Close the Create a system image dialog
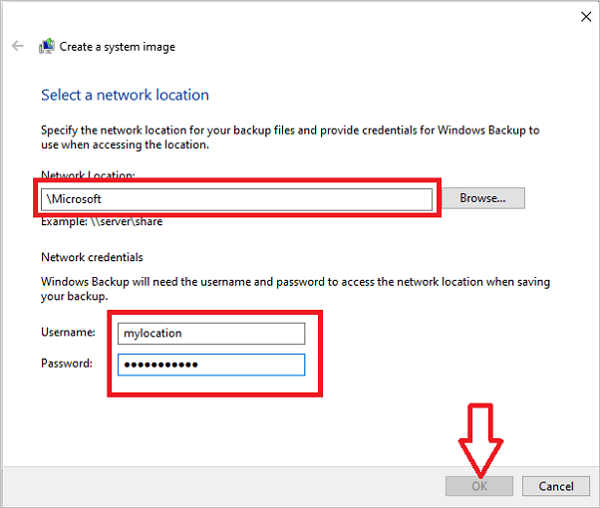Image resolution: width=600 pixels, height=508 pixels. [584, 16]
